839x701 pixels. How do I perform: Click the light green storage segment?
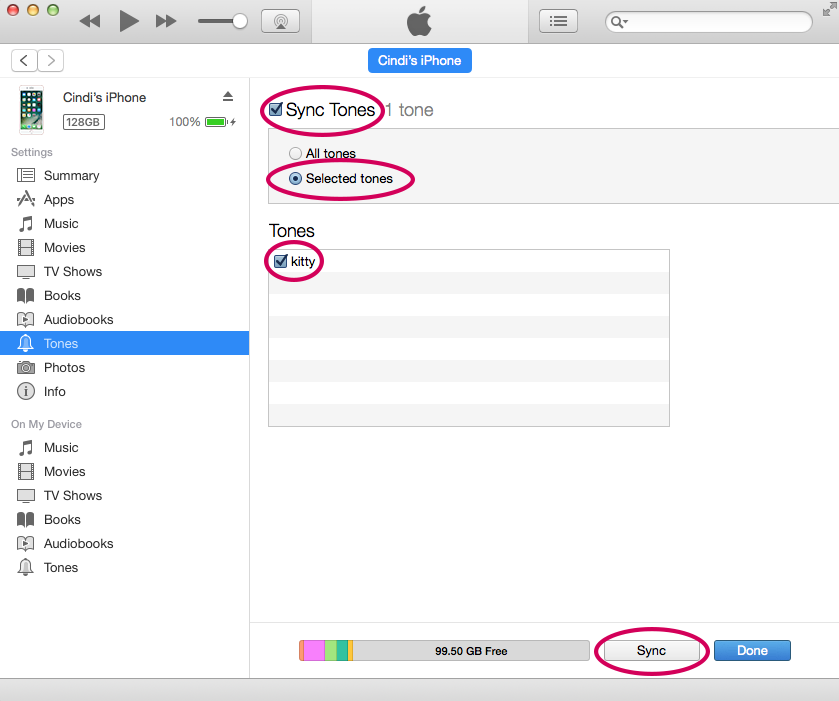(x=331, y=651)
